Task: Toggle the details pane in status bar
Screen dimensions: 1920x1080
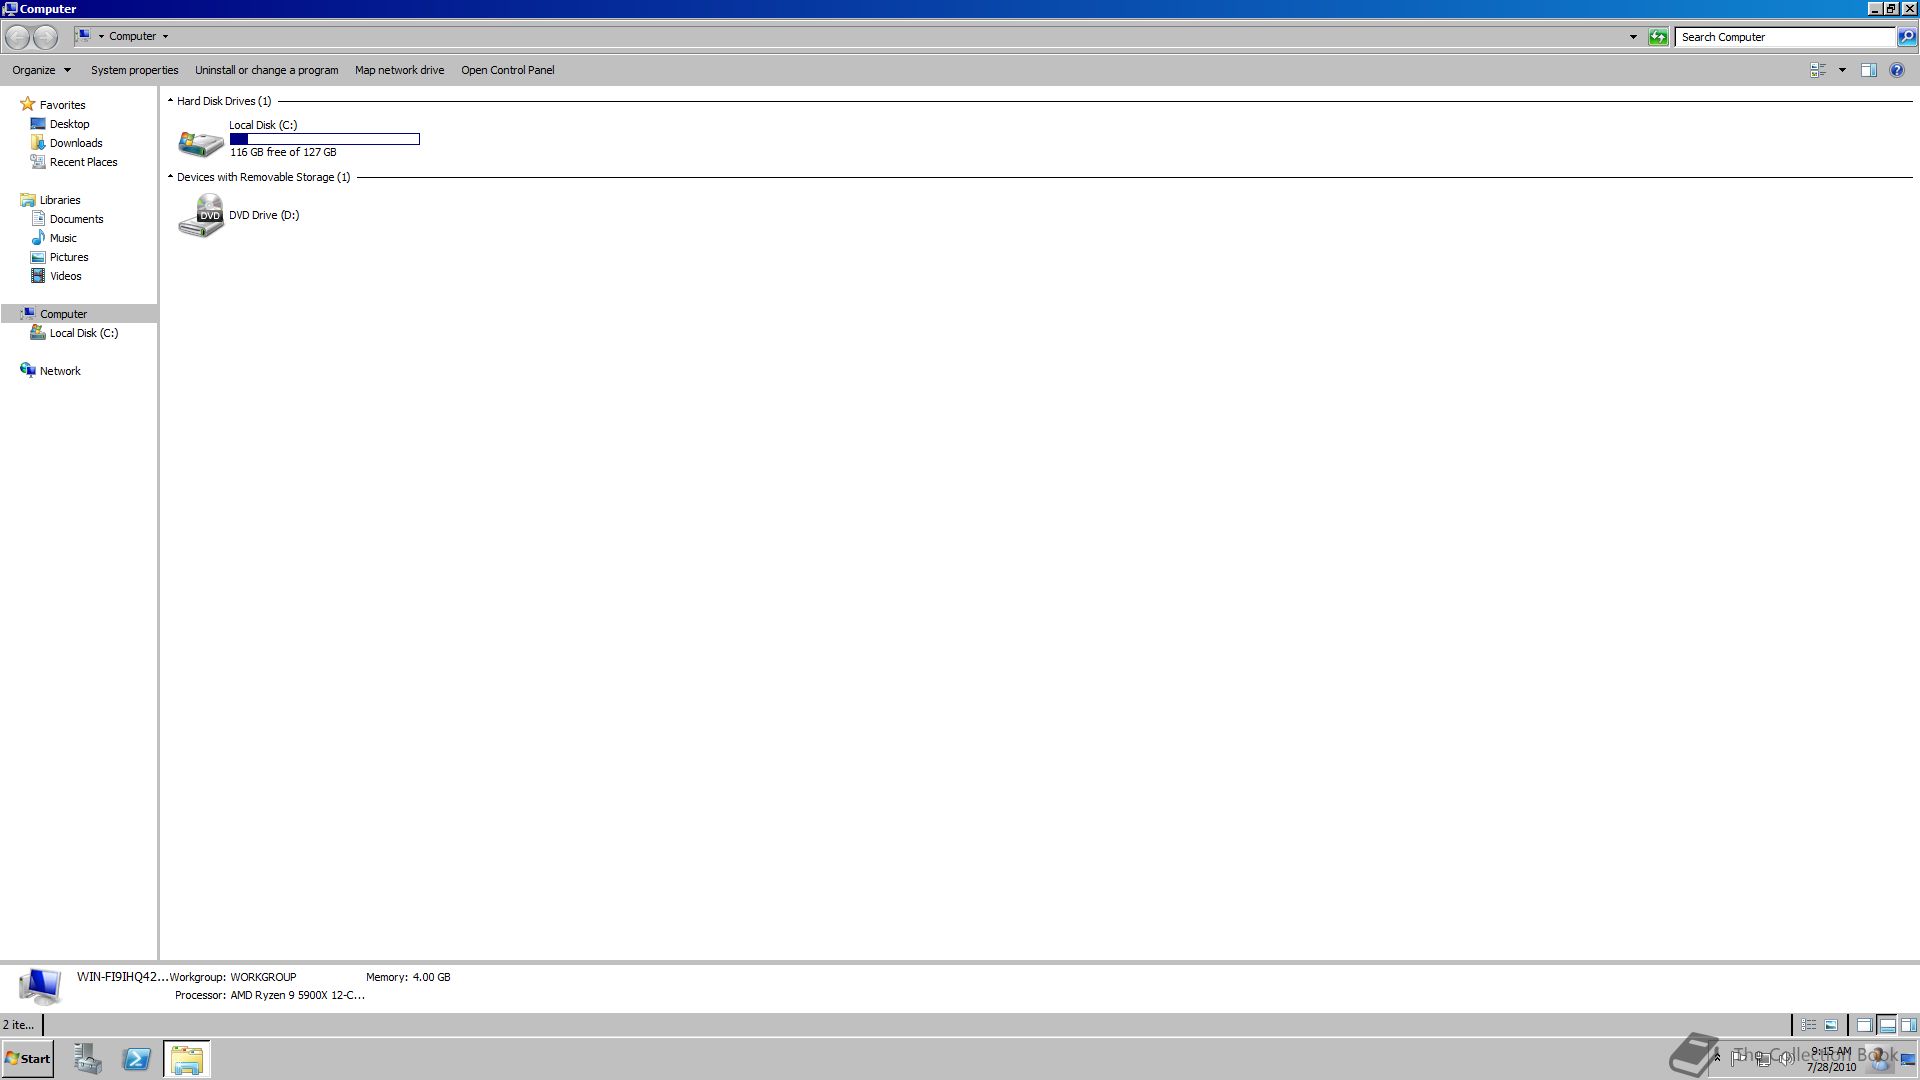Action: point(1887,1025)
